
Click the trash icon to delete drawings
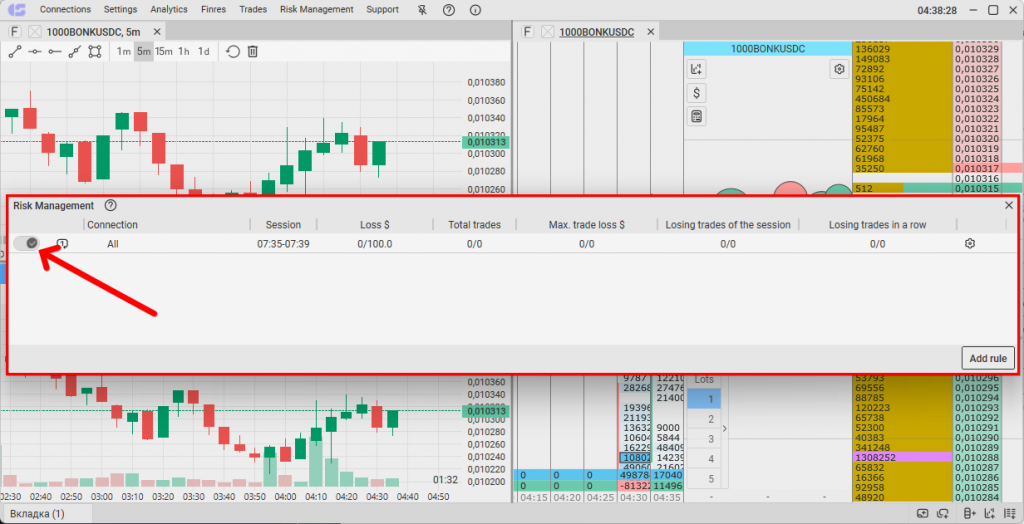[253, 52]
